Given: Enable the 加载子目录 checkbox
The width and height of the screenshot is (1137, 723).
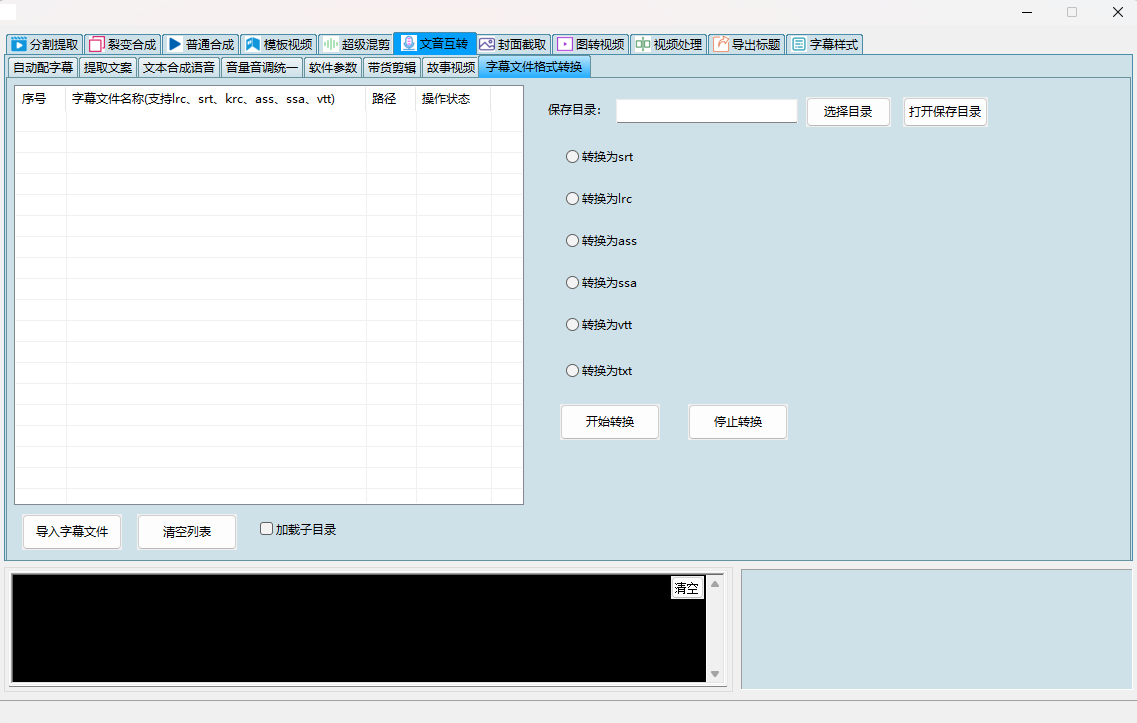Looking at the screenshot, I should click(267, 529).
